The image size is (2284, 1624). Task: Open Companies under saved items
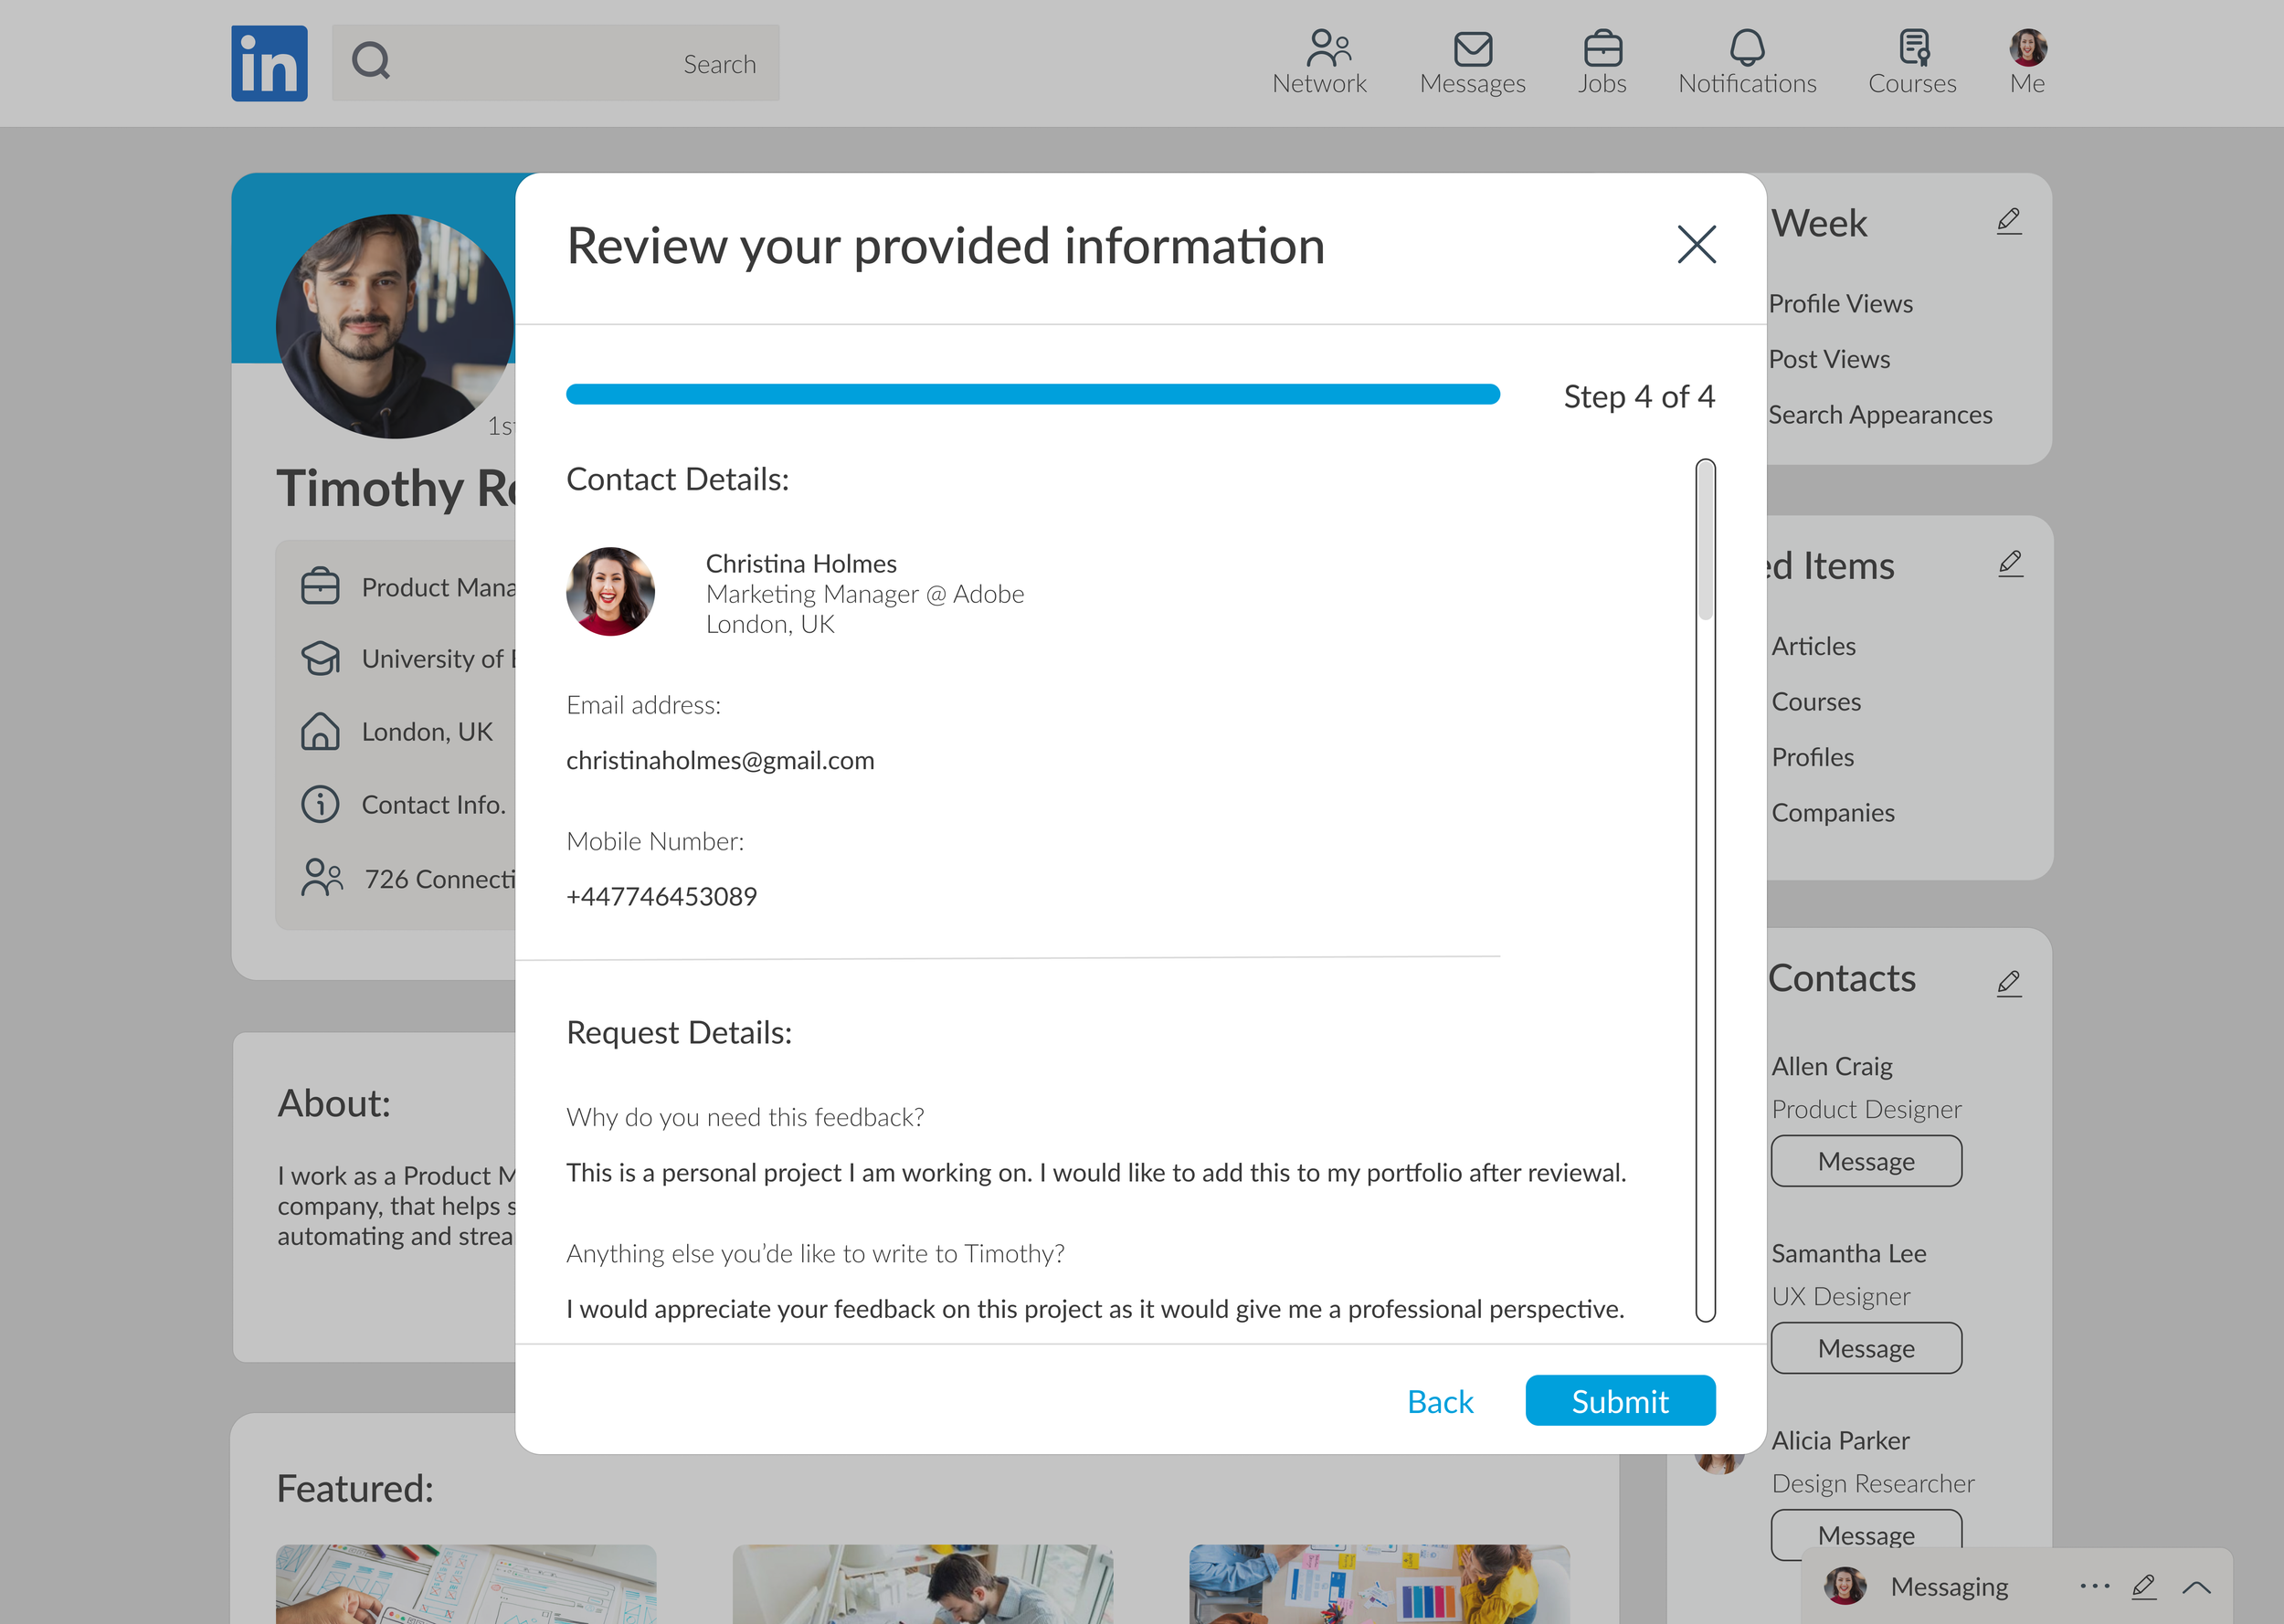tap(1832, 812)
